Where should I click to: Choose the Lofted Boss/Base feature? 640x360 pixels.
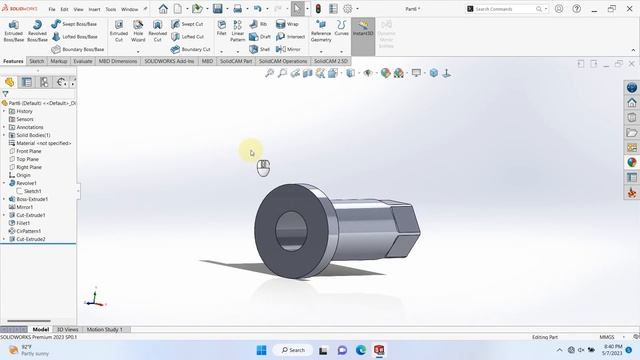pyautogui.click(x=74, y=37)
